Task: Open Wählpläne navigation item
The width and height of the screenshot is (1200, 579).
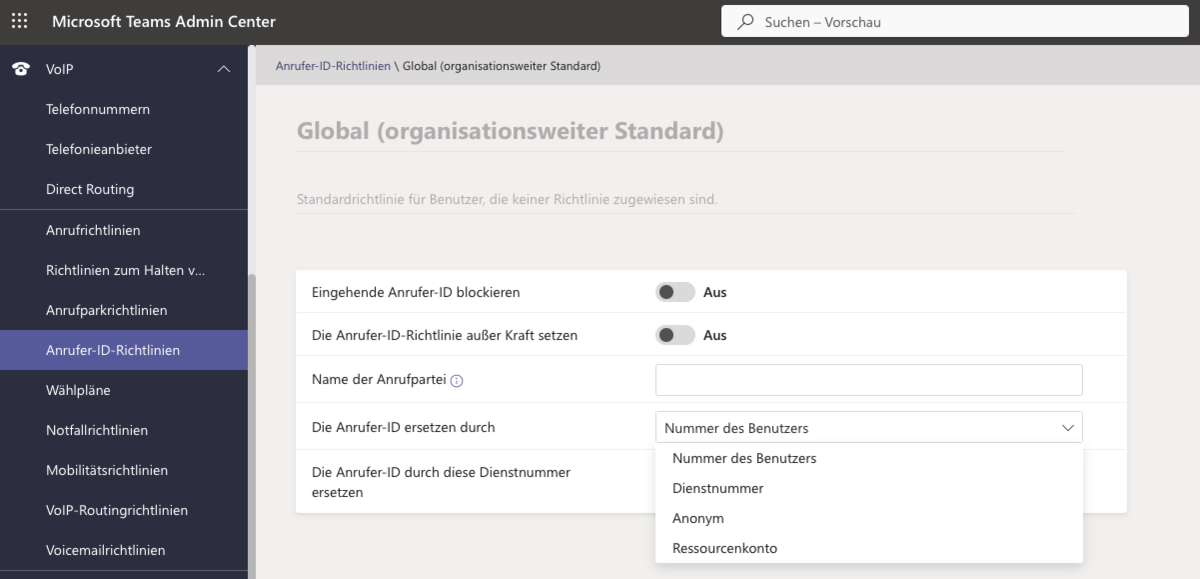Action: point(78,390)
